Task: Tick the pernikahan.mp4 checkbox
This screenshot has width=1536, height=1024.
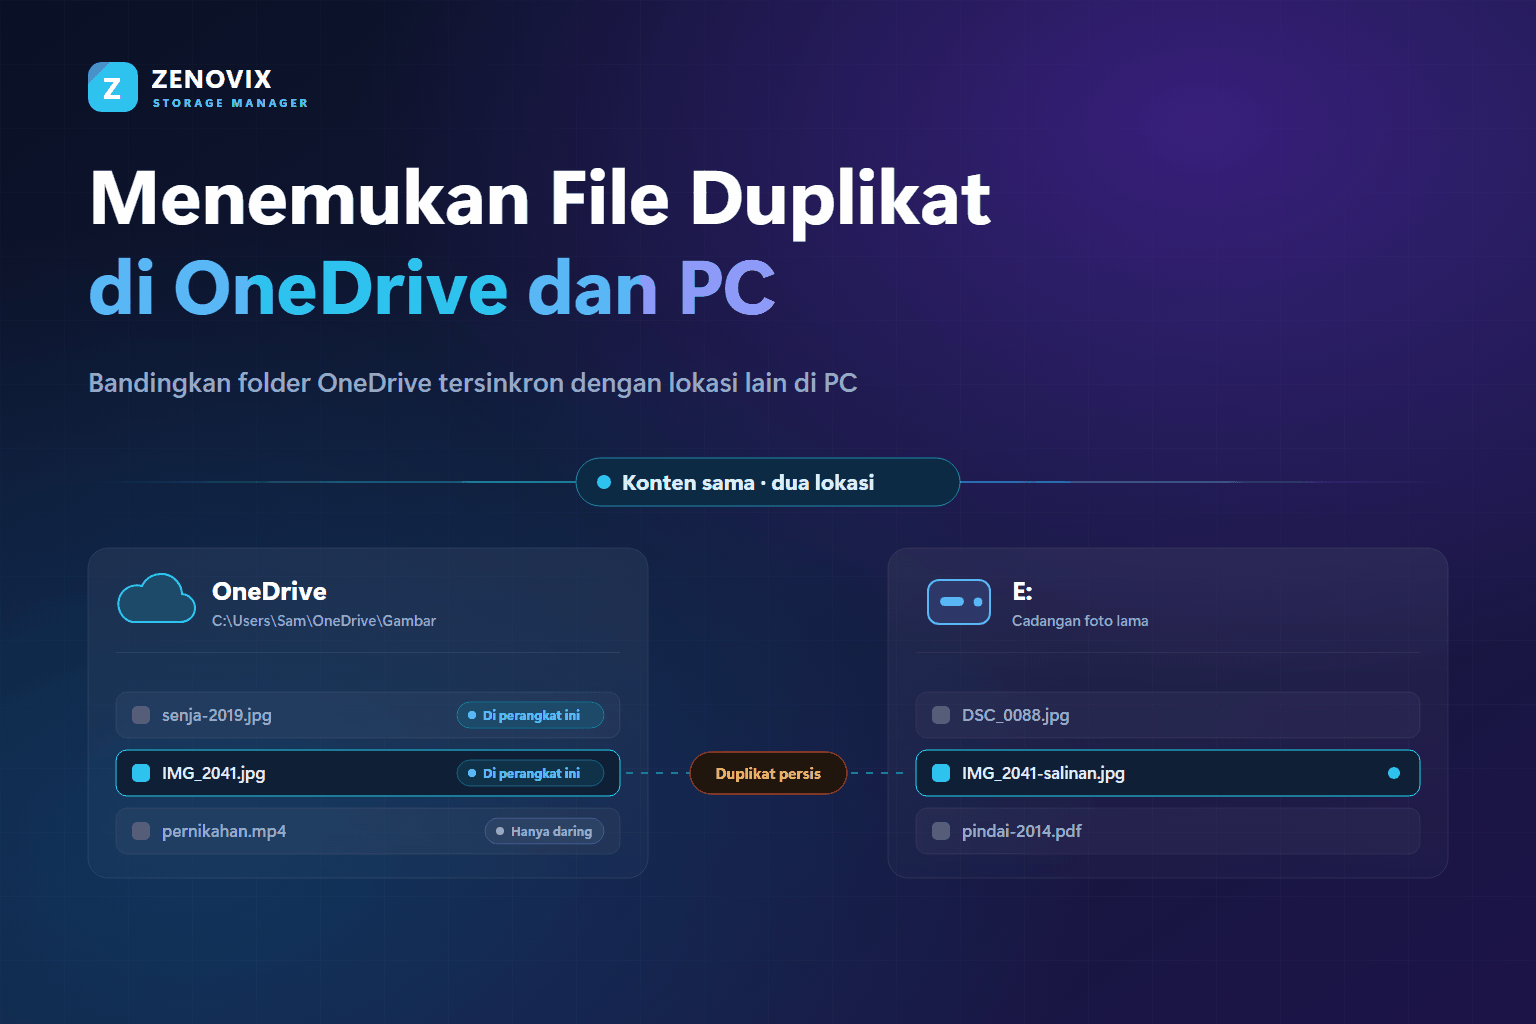Action: (x=141, y=831)
